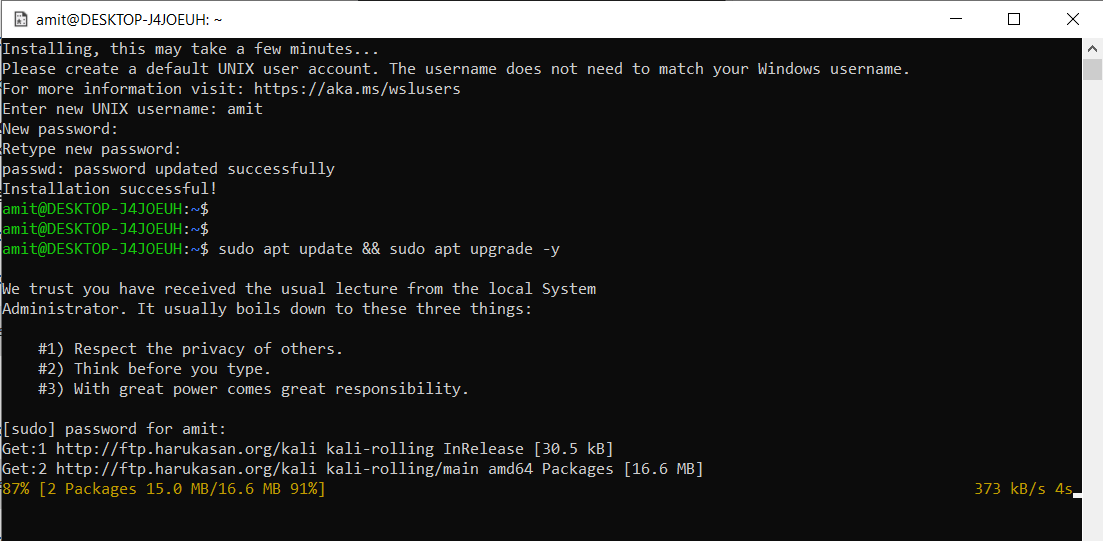
Task: Close the amit@DESKTOP-J4JOEUH terminal window
Action: [x=1073, y=20]
